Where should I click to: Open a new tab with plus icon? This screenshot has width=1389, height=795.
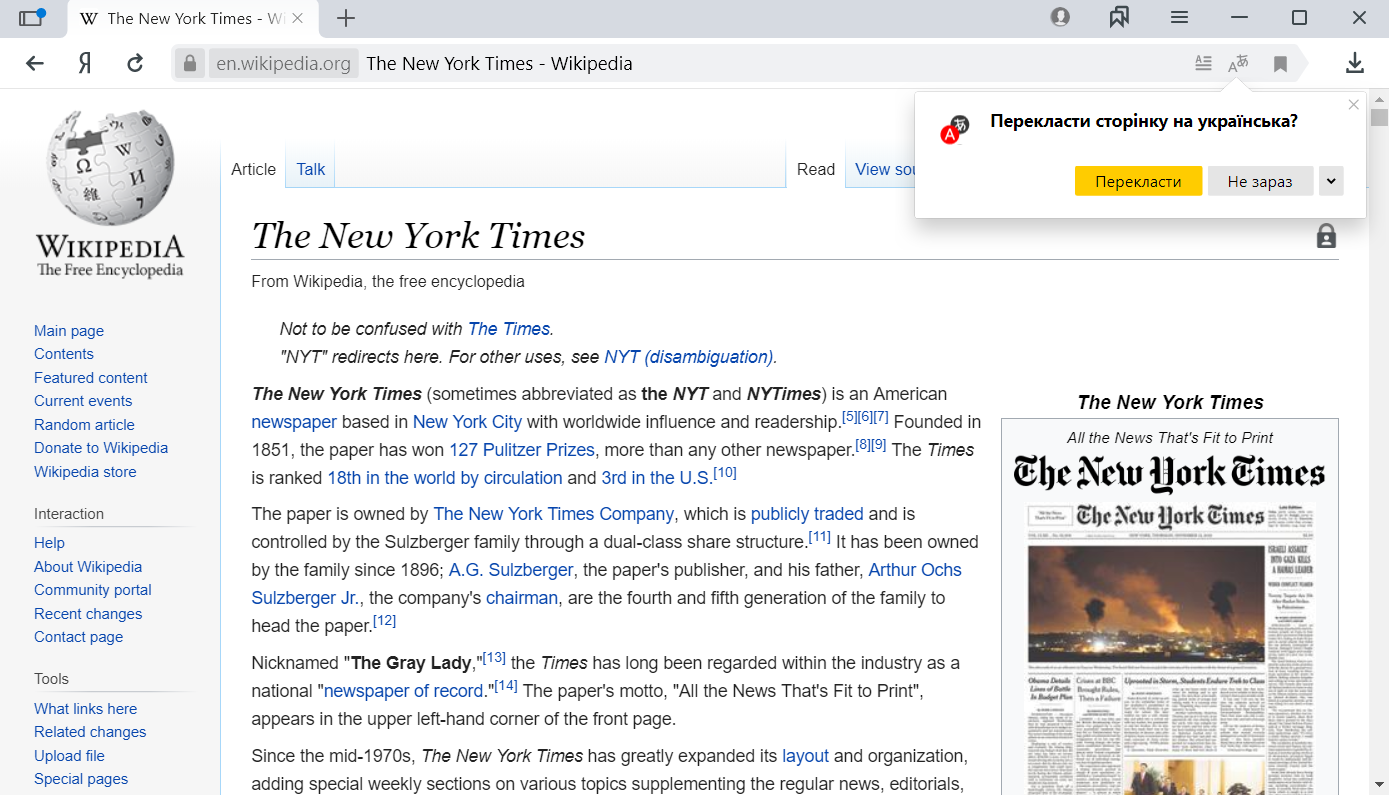(346, 18)
